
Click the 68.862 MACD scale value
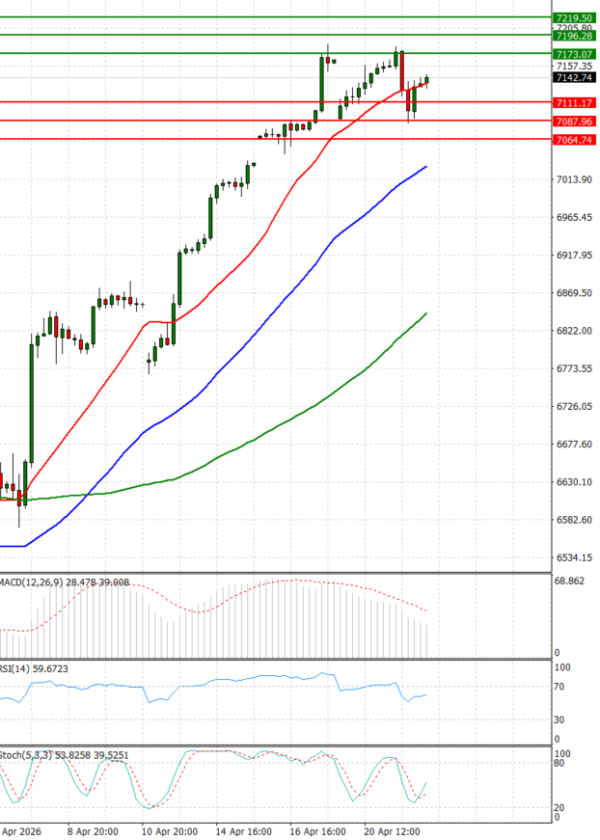pyautogui.click(x=568, y=581)
